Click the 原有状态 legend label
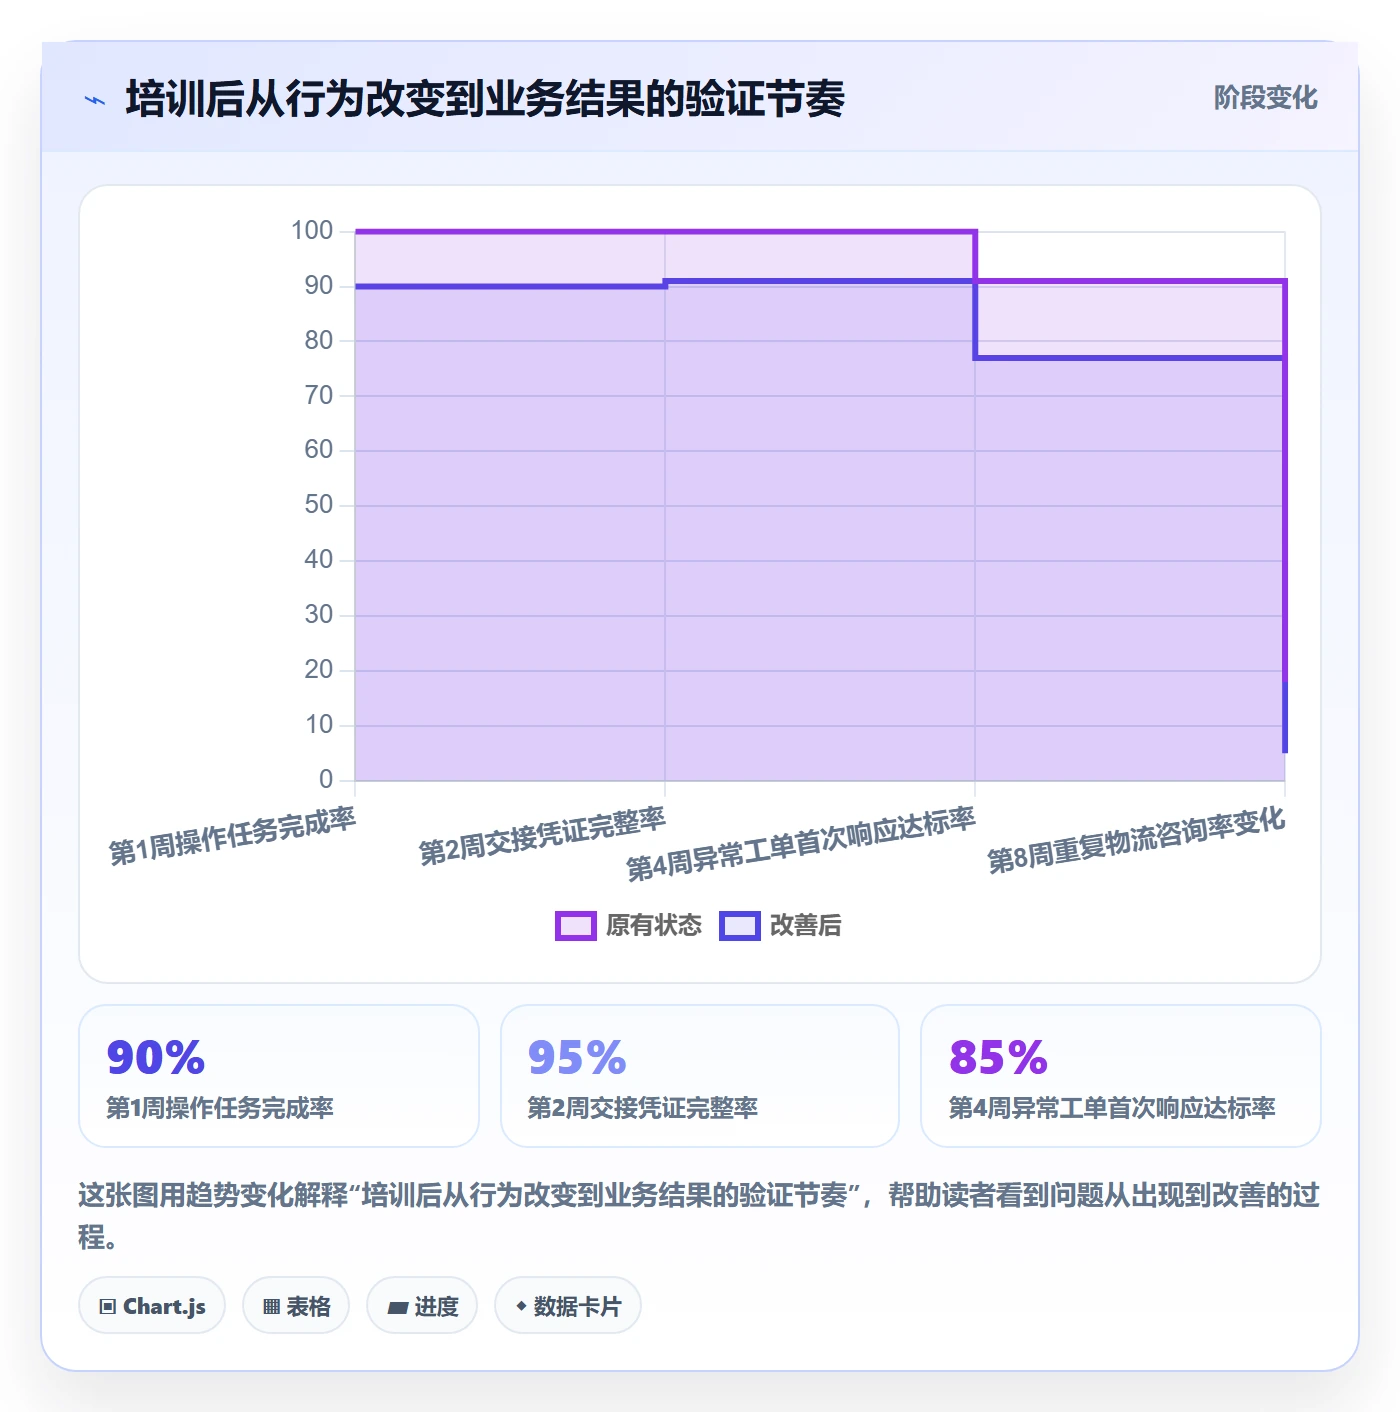The image size is (1400, 1412). click(x=654, y=926)
